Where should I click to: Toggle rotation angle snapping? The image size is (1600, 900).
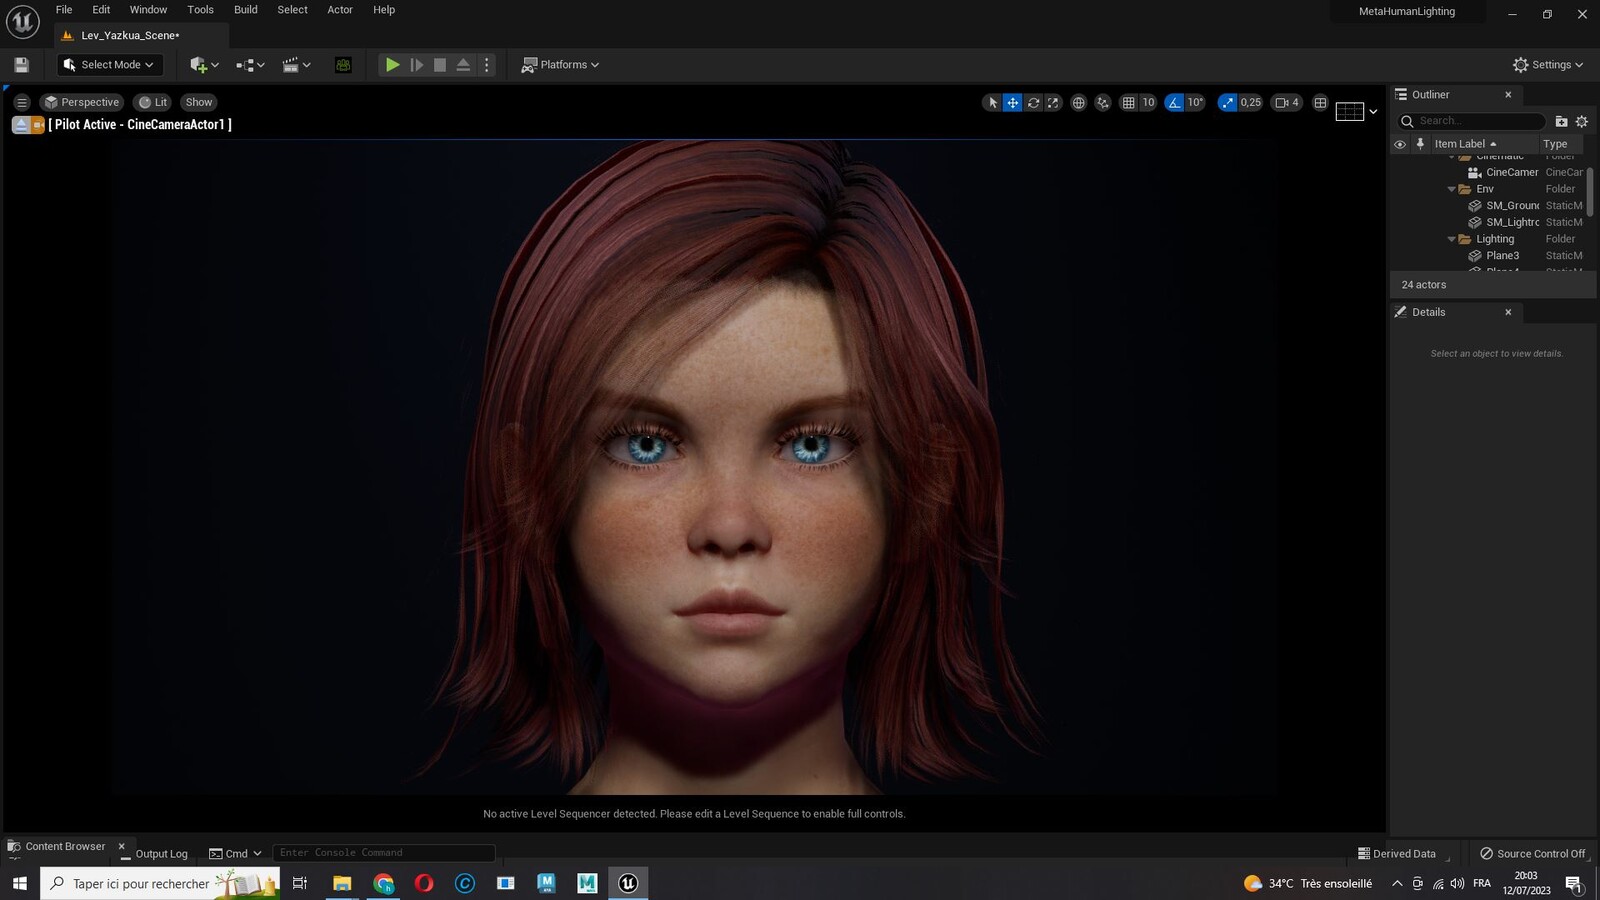coord(1174,102)
